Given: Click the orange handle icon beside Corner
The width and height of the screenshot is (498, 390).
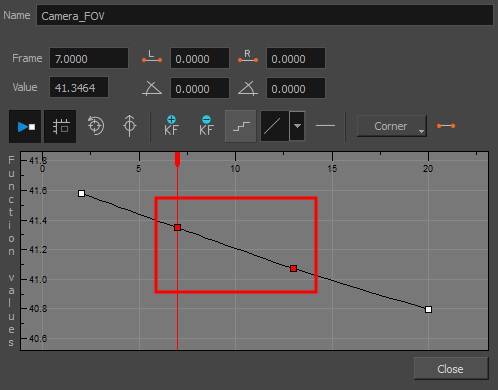Looking at the screenshot, I should pyautogui.click(x=446, y=126).
